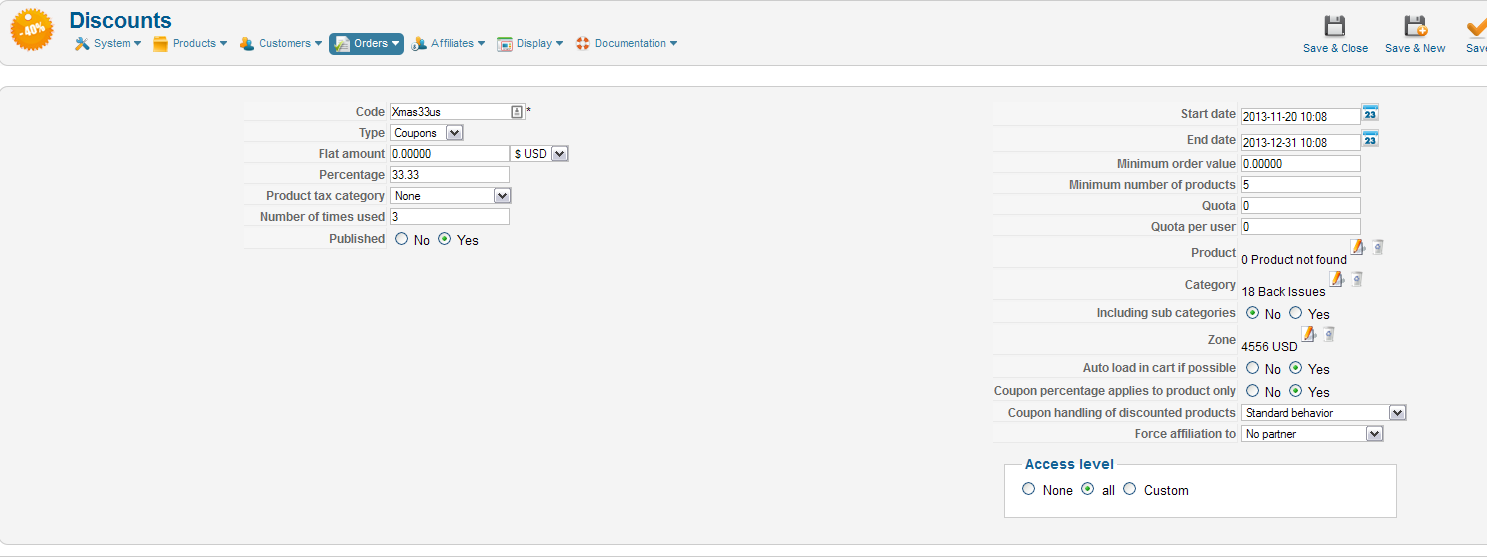Viewport: 1487px width, 557px height.
Task: Set Published to Yes
Action: click(445, 239)
